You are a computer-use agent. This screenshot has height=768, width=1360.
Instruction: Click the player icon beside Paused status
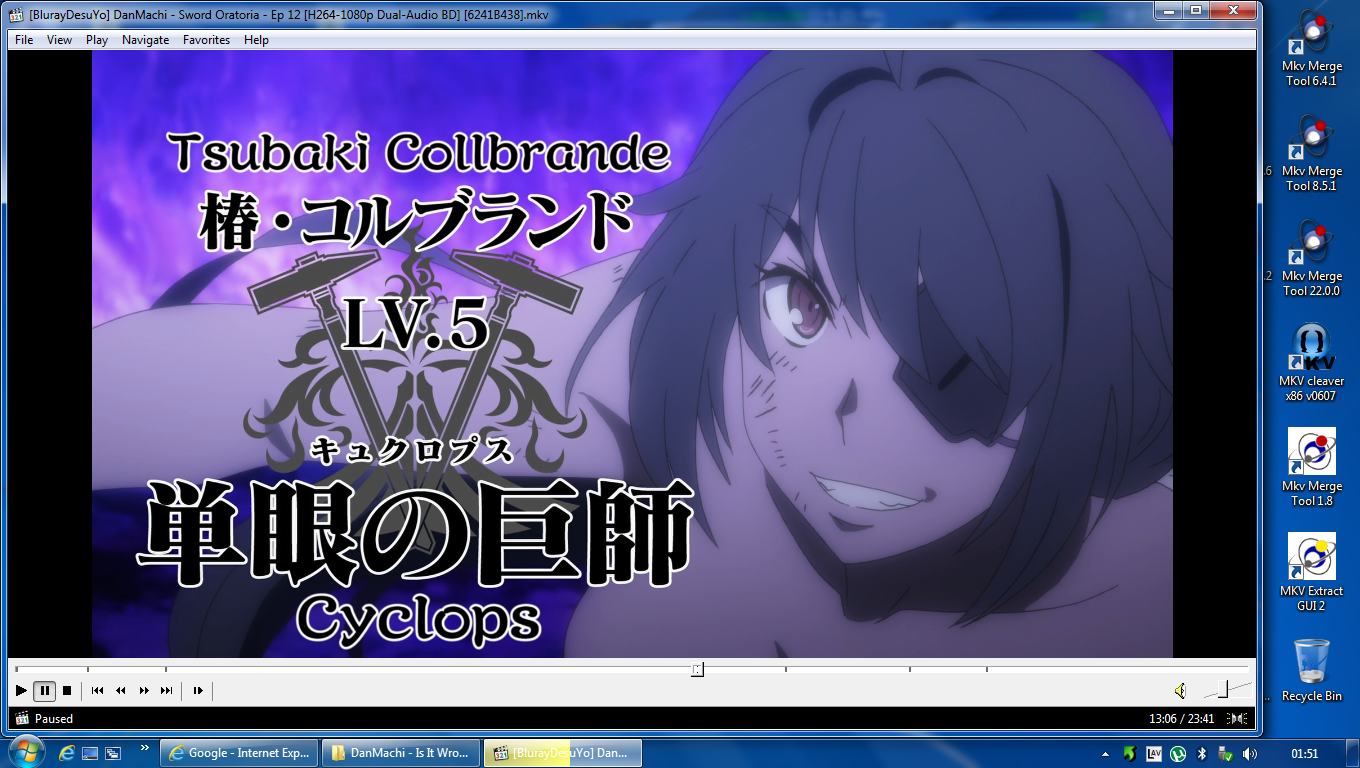click(22, 718)
